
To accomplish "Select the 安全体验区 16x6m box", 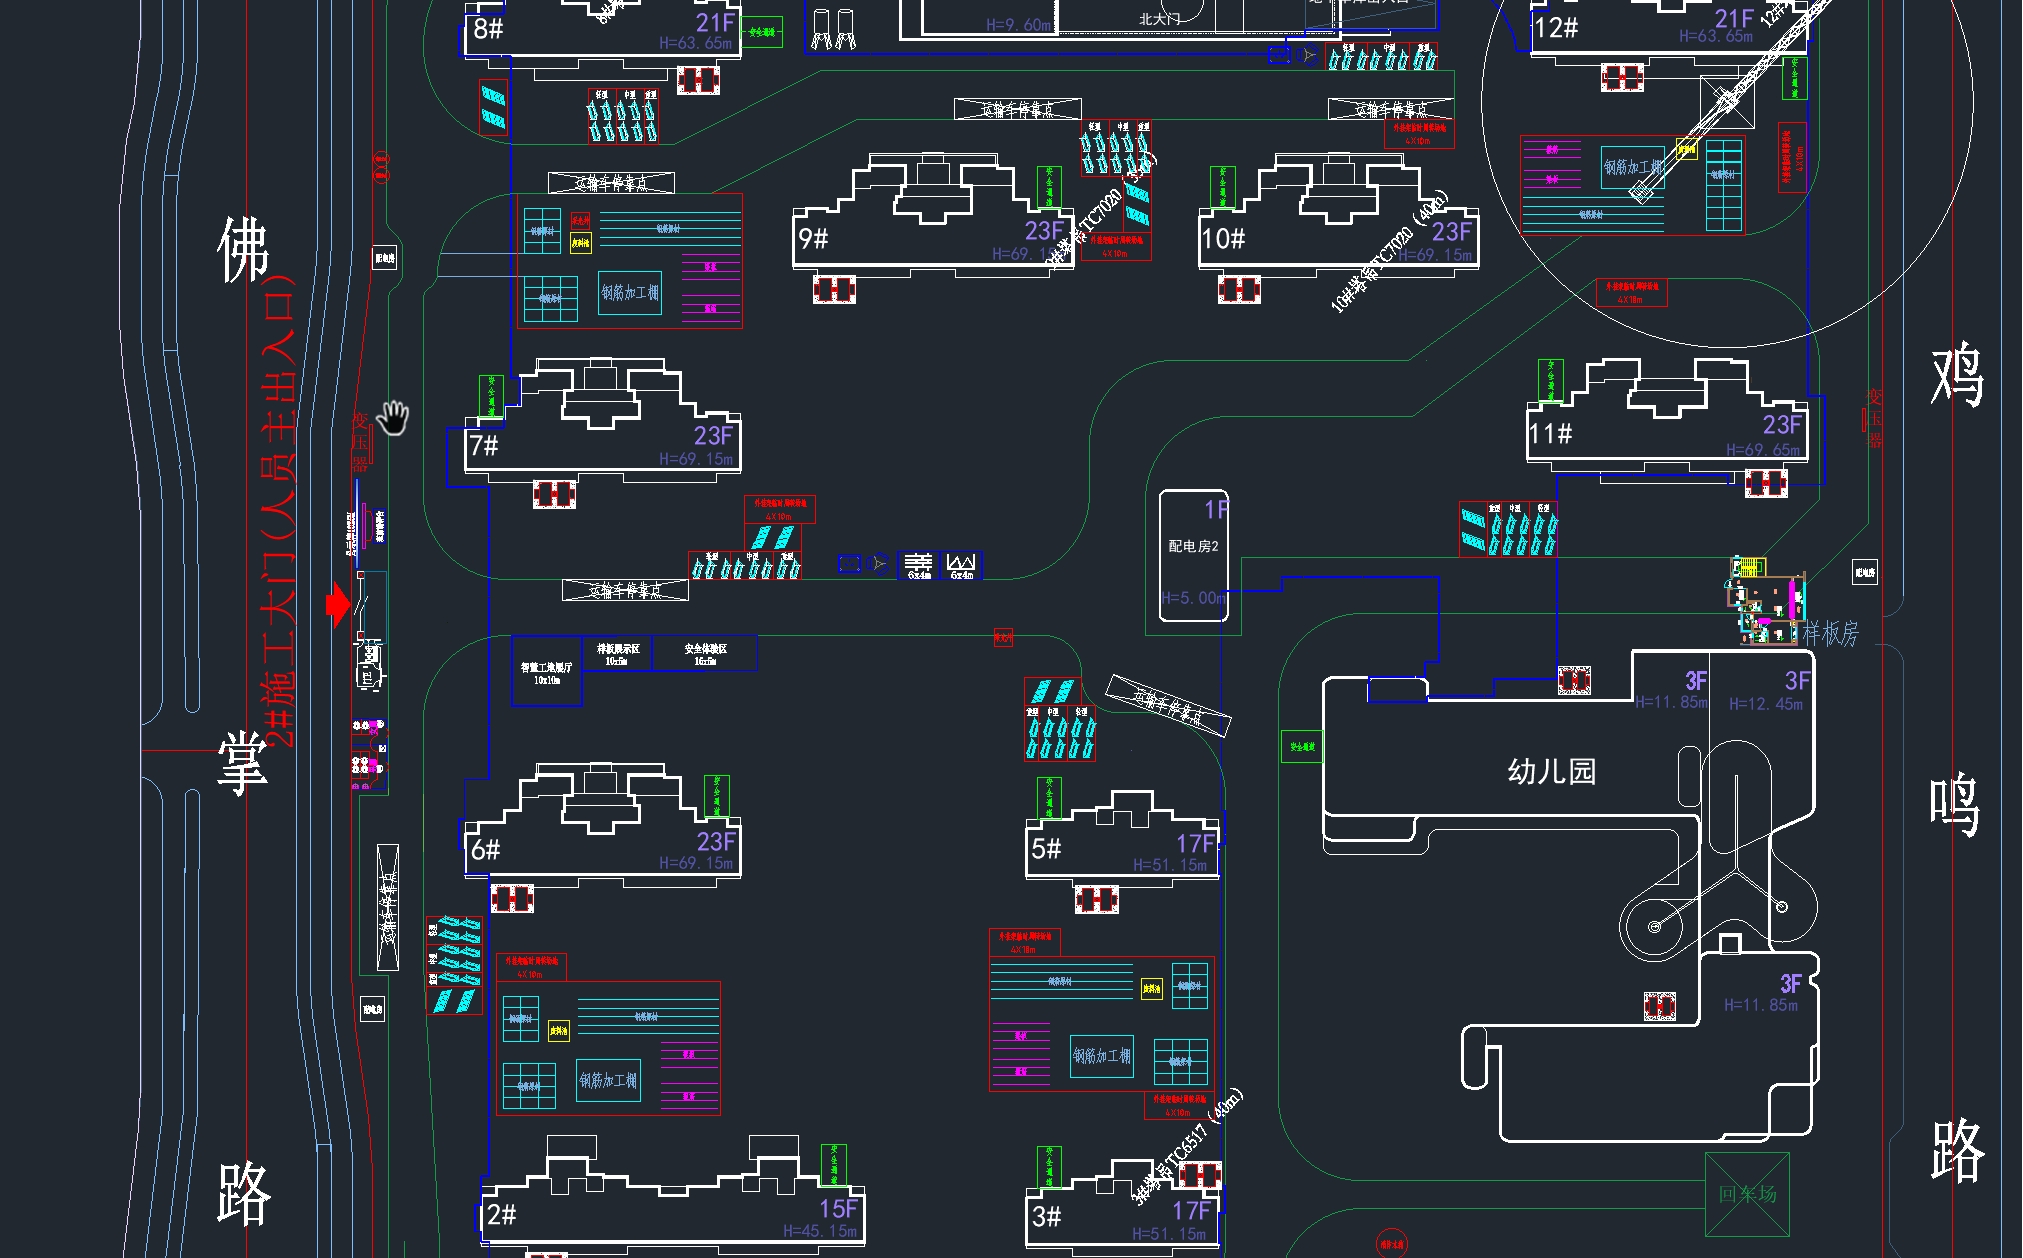I will tap(705, 654).
